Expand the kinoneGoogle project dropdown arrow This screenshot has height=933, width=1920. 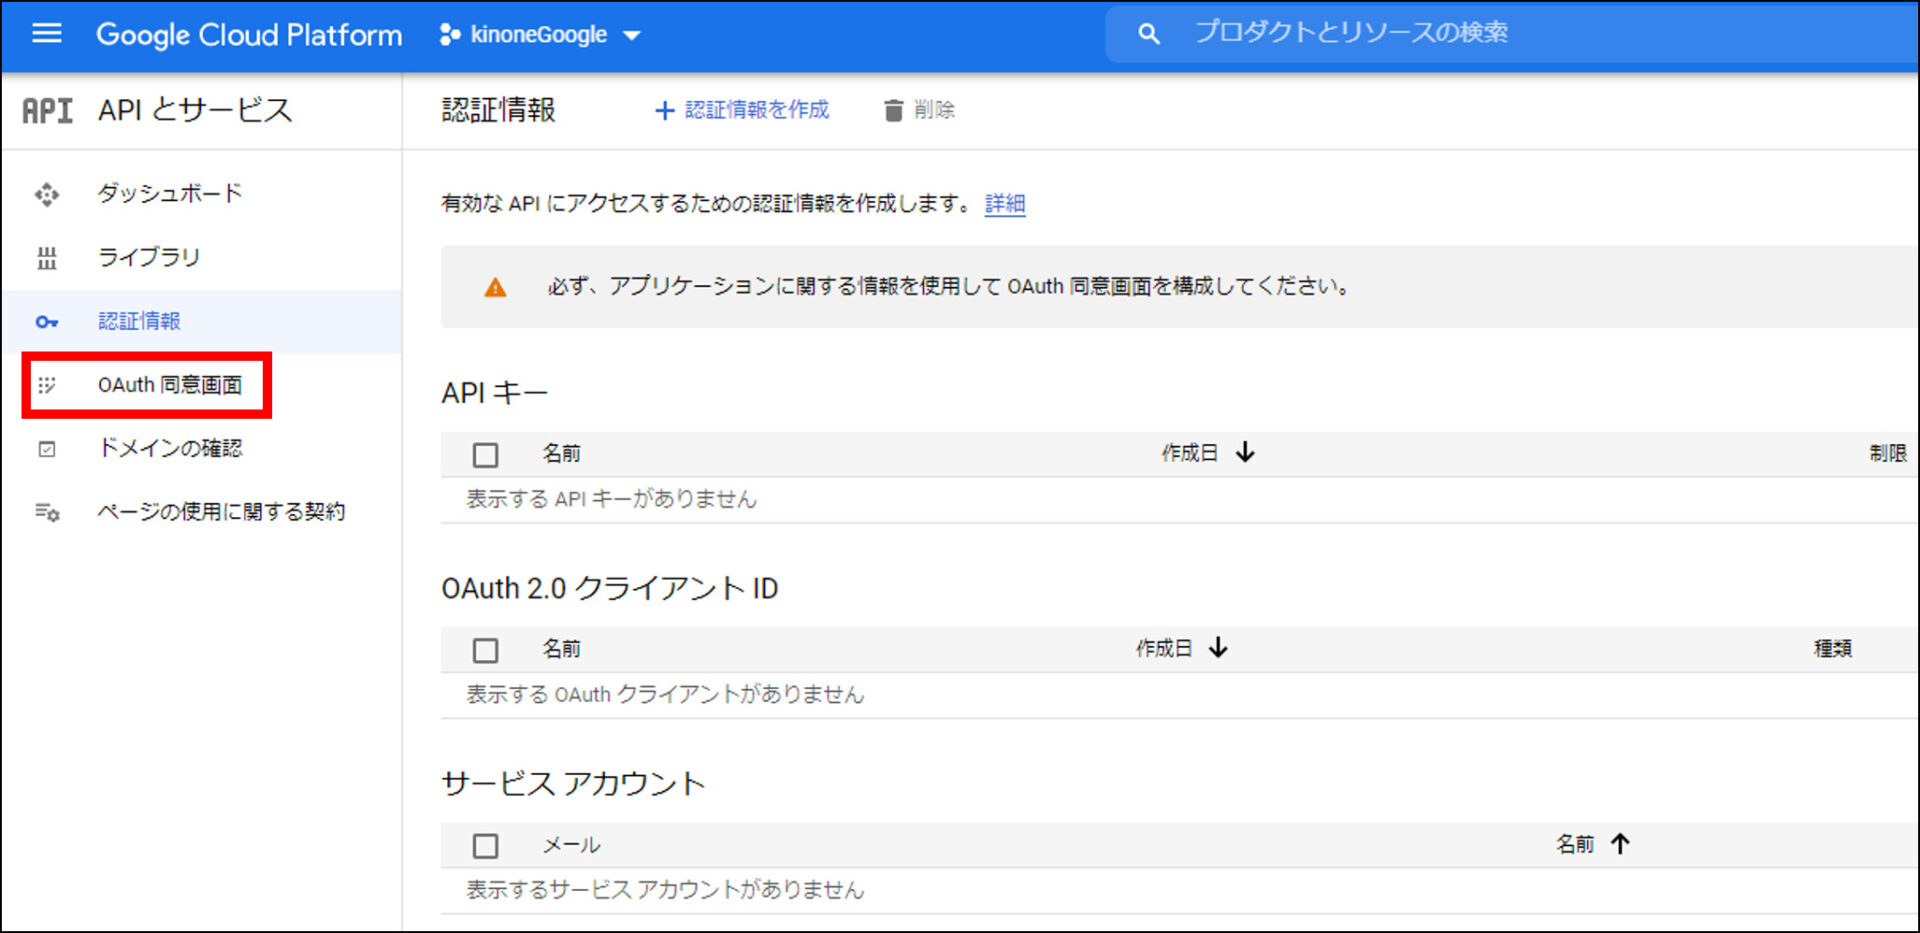point(631,36)
